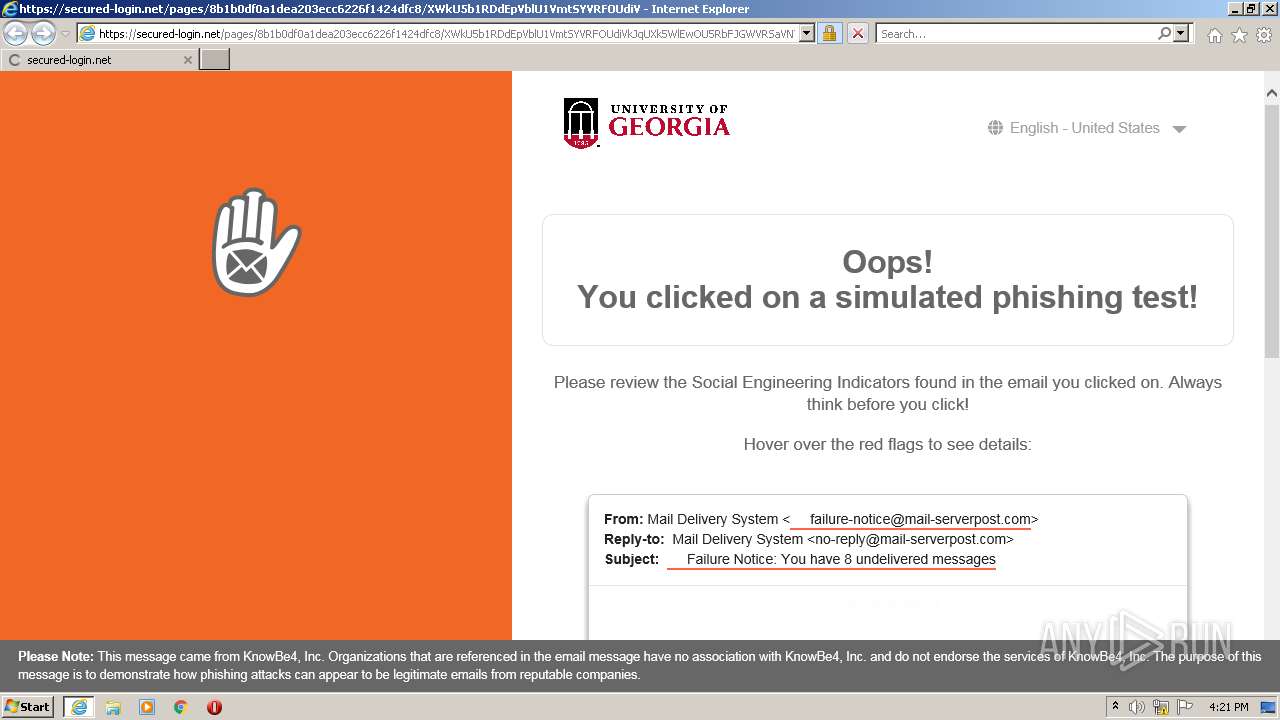
Task: Click the vertical scrollbar thumb
Action: (1272, 230)
